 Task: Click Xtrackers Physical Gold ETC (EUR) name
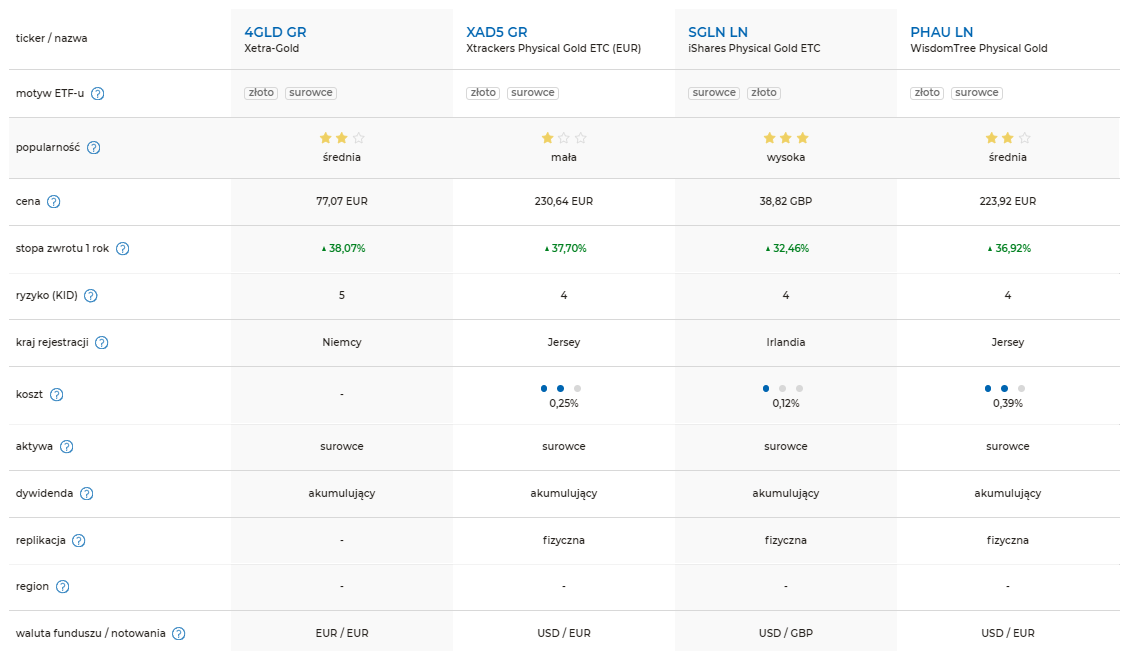553,49
